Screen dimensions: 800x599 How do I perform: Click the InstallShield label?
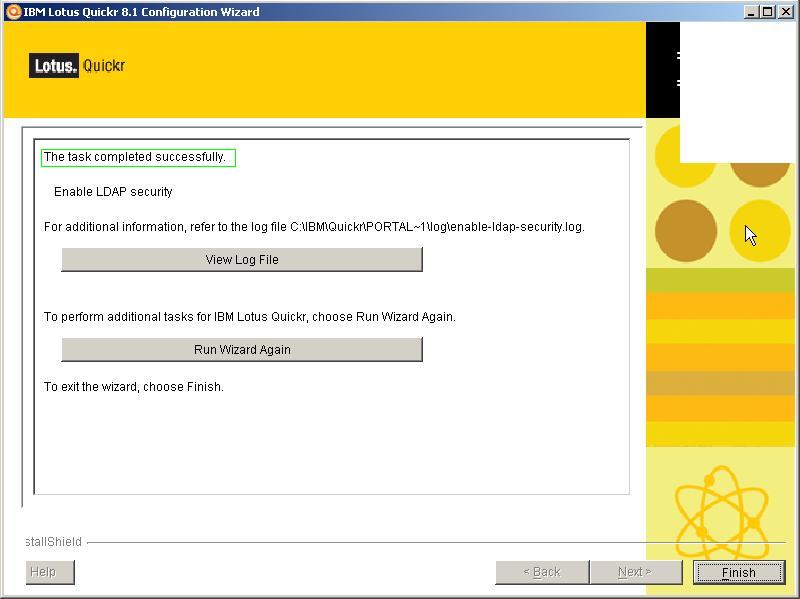[54, 542]
